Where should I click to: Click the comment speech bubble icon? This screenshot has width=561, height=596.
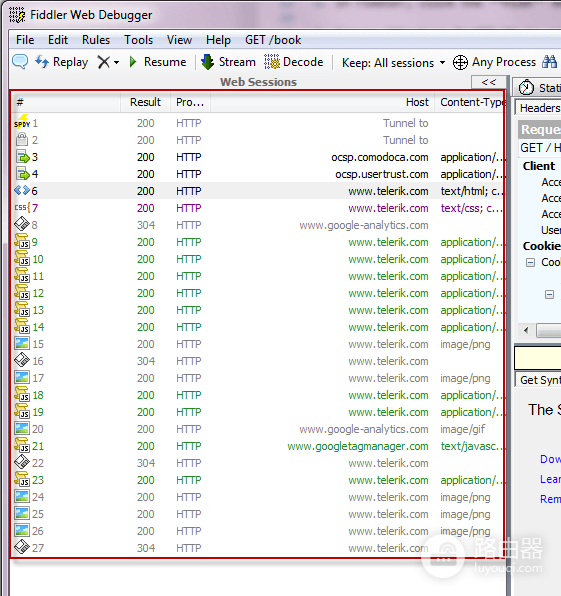[x=20, y=61]
